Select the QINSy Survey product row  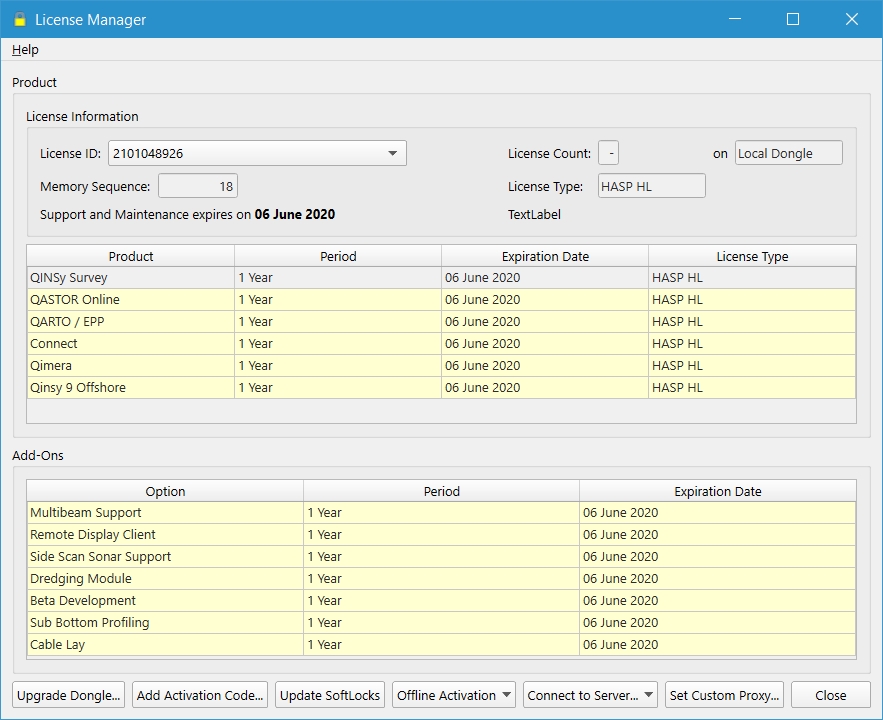[130, 278]
